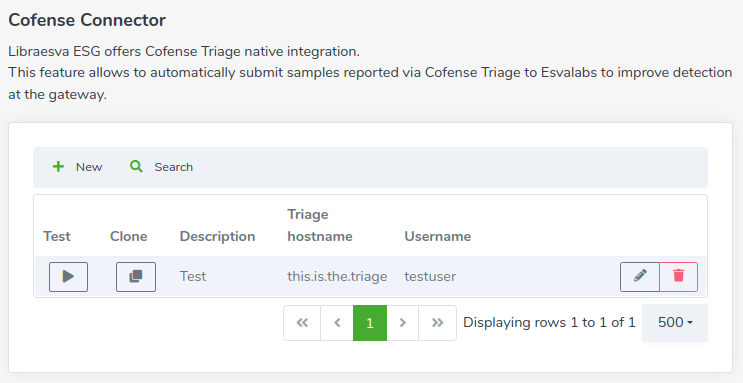Sort by the Username column header
743x383 pixels.
coord(437,236)
